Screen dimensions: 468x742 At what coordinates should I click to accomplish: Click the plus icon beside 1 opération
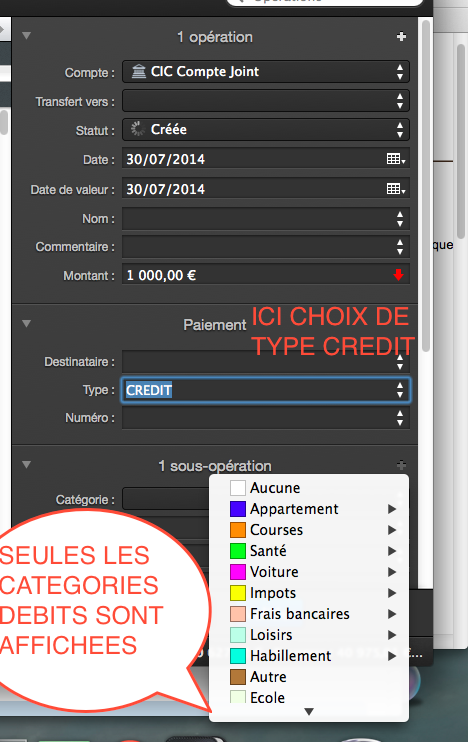401,36
